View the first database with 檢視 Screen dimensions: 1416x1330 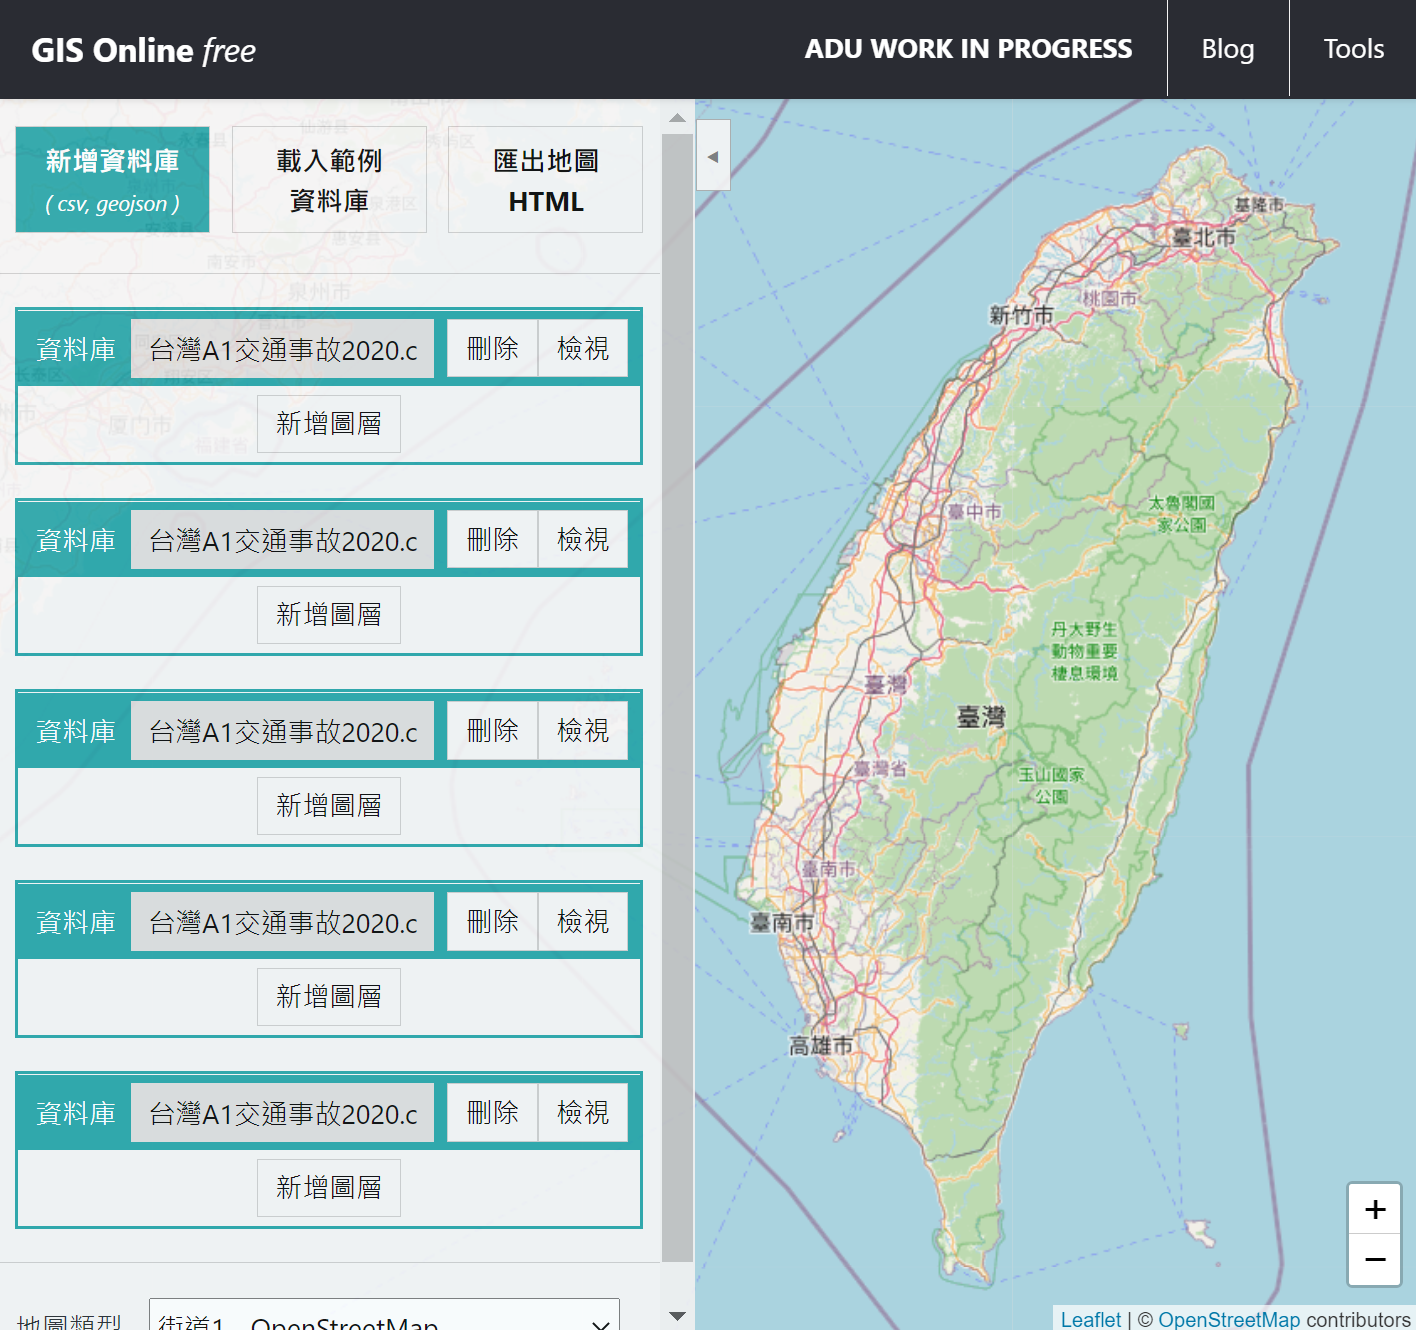pos(583,349)
